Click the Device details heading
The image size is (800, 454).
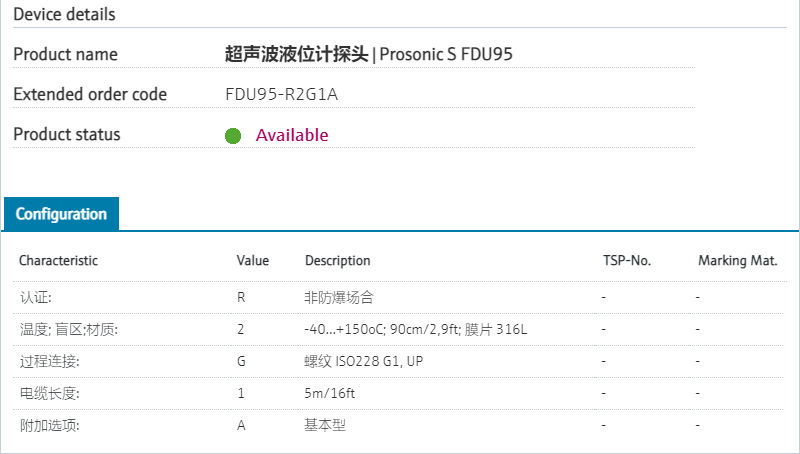pos(64,15)
